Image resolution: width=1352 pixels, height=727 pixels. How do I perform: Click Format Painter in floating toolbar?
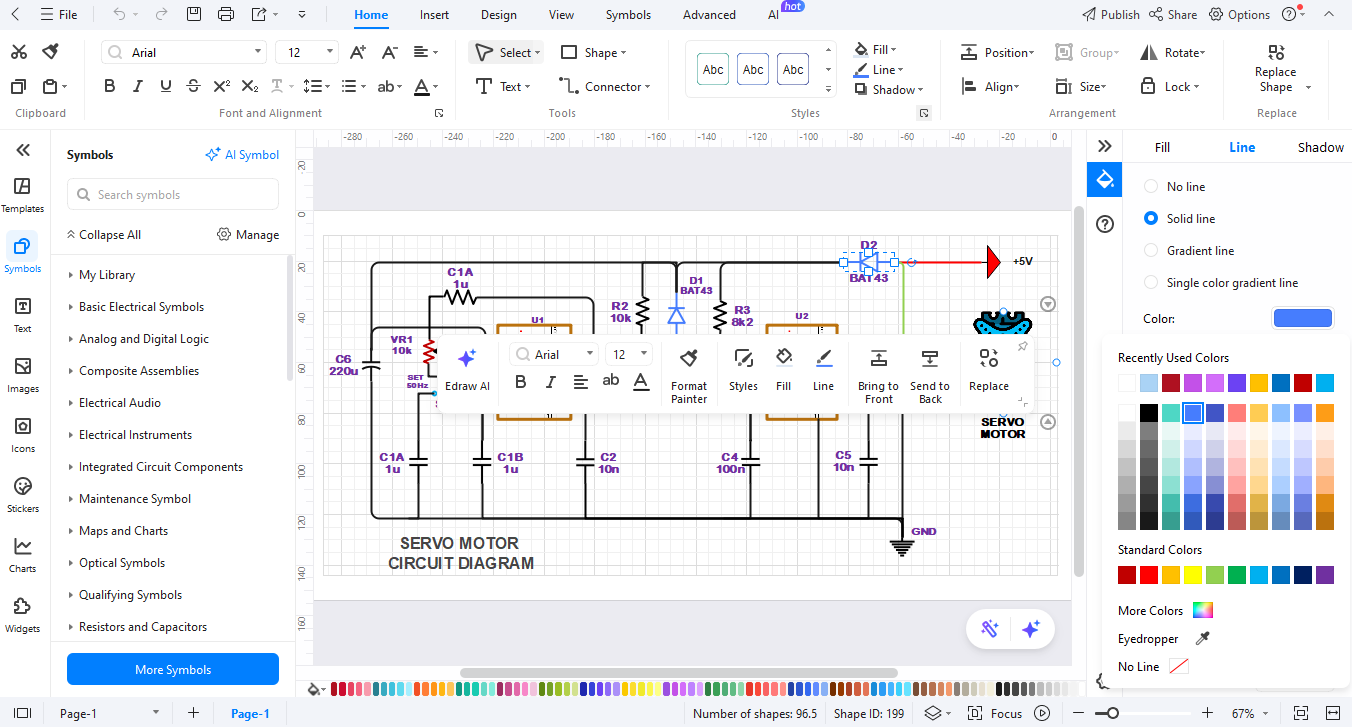689,376
